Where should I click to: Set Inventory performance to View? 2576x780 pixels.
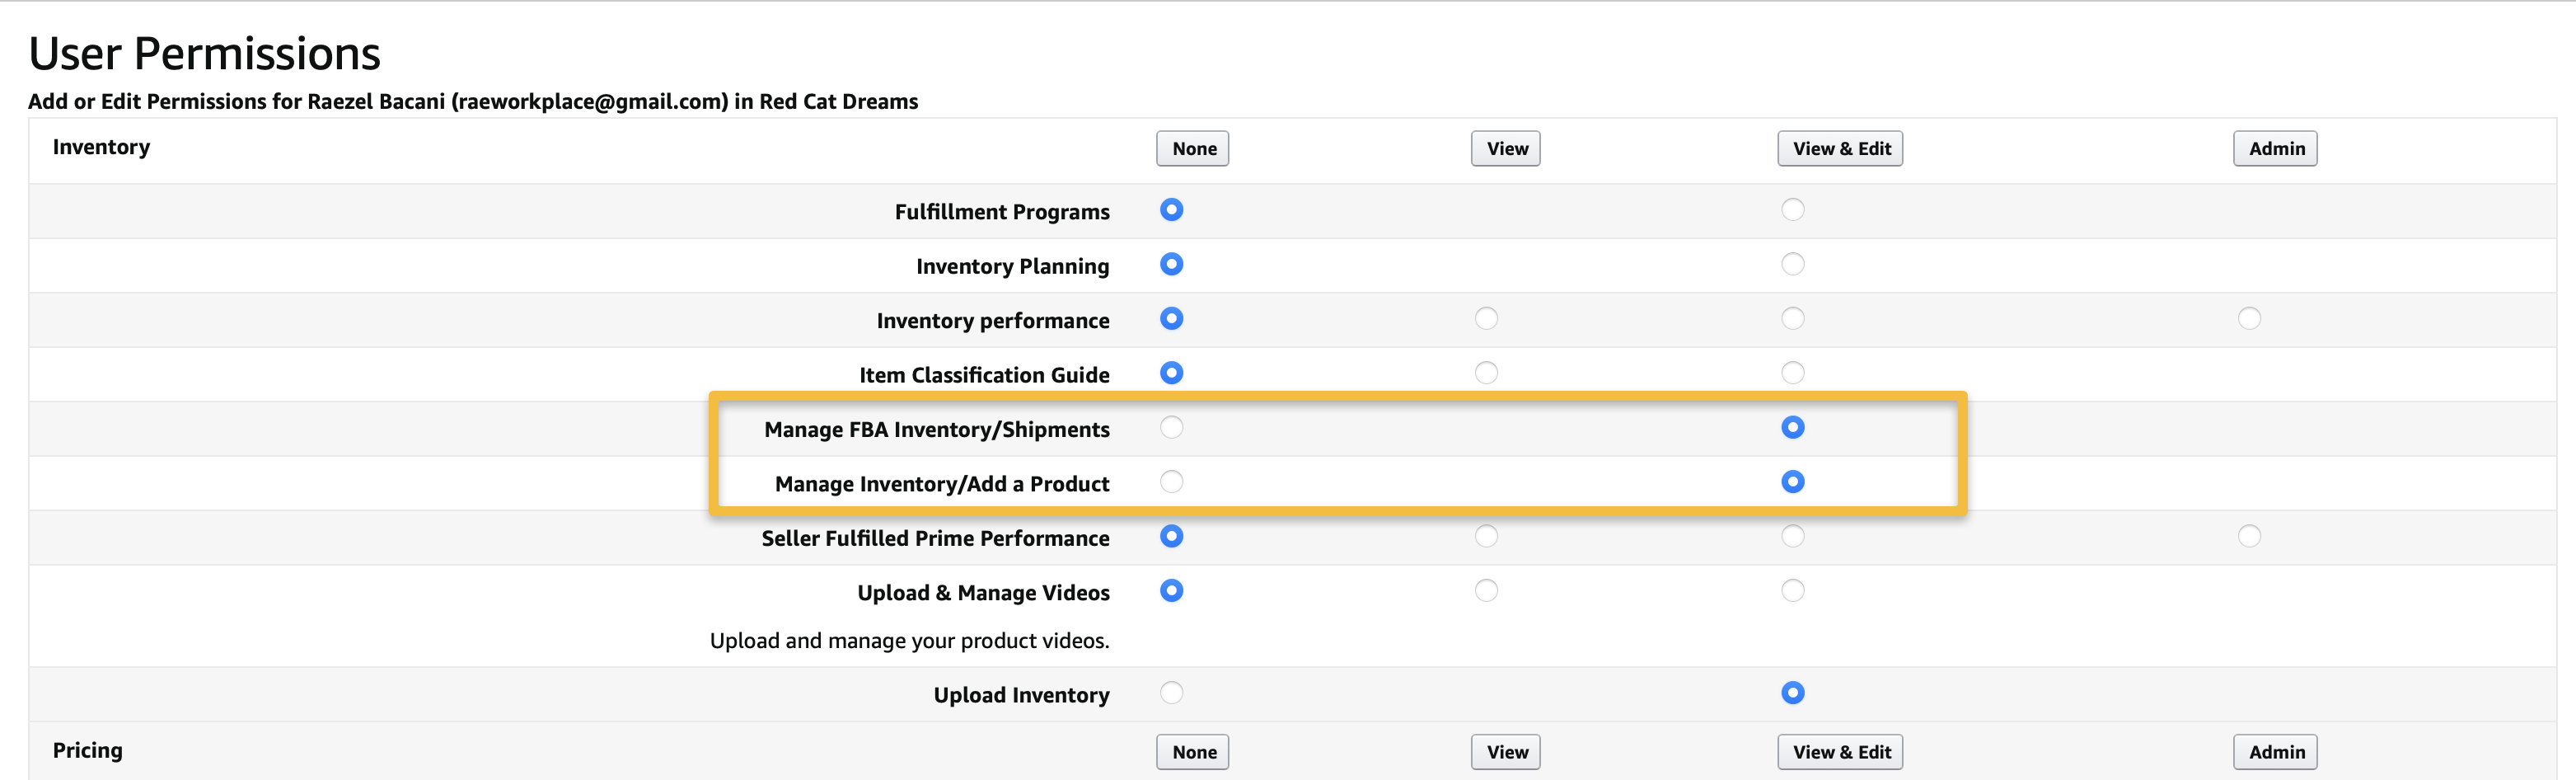[x=1487, y=319]
